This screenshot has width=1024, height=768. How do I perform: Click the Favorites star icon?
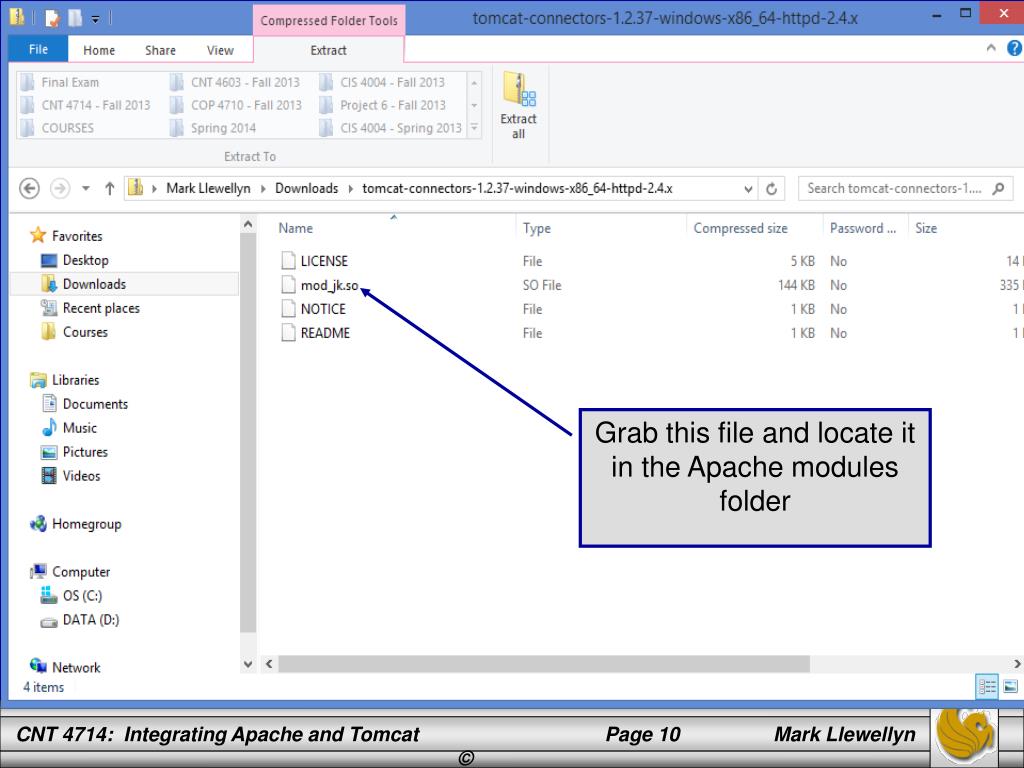(x=39, y=235)
